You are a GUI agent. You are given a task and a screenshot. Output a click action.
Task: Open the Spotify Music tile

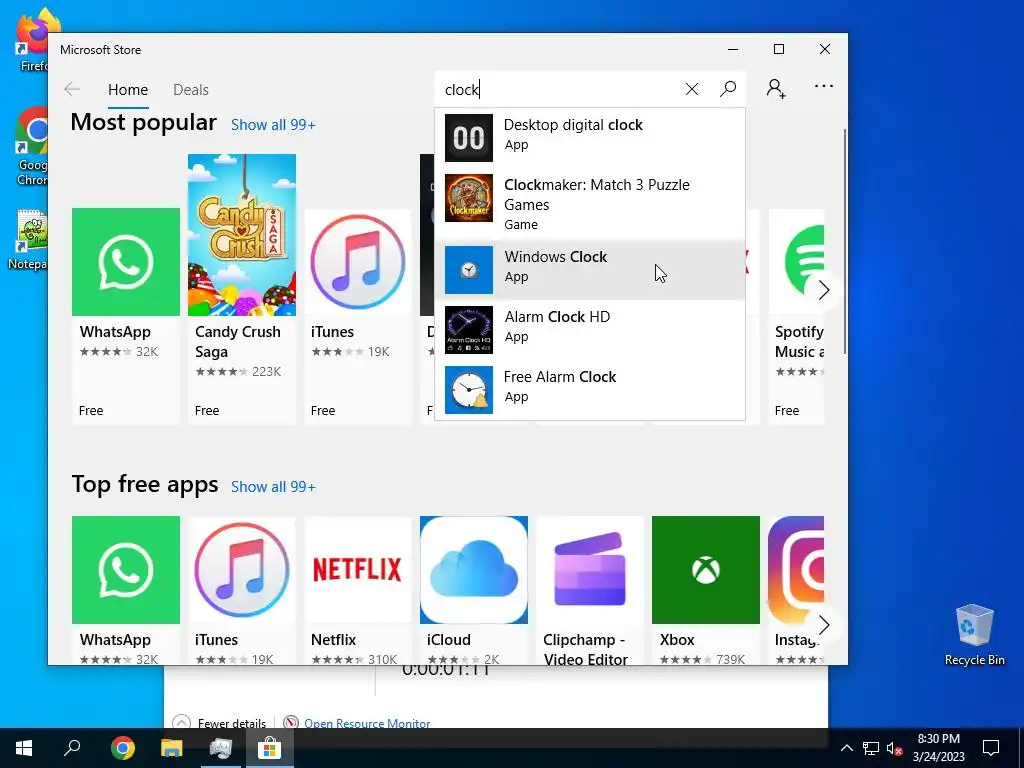pos(796,316)
